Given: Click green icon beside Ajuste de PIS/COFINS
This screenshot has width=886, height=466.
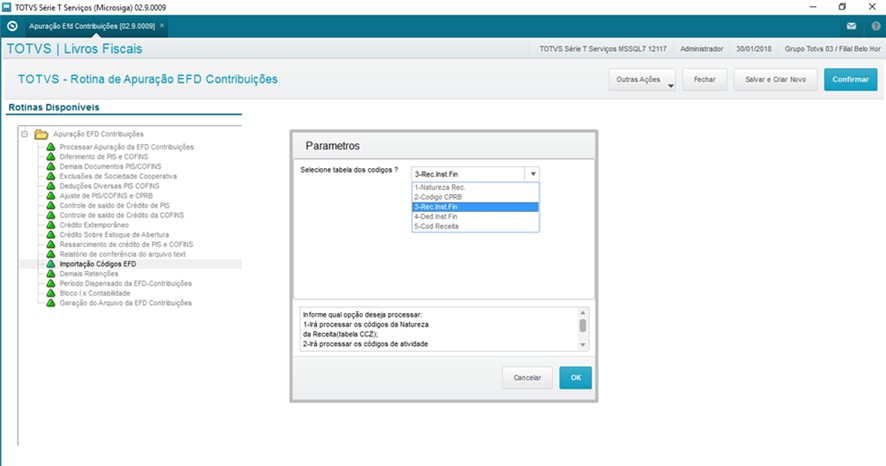Looking at the screenshot, I should pyautogui.click(x=51, y=195).
